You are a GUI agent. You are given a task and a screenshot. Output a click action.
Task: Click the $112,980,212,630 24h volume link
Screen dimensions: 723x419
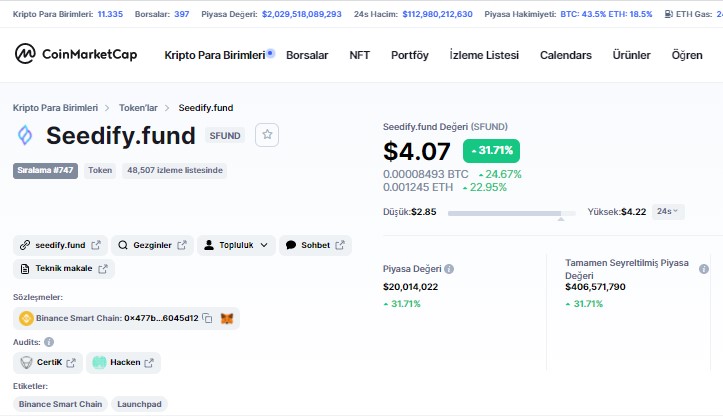pyautogui.click(x=438, y=14)
